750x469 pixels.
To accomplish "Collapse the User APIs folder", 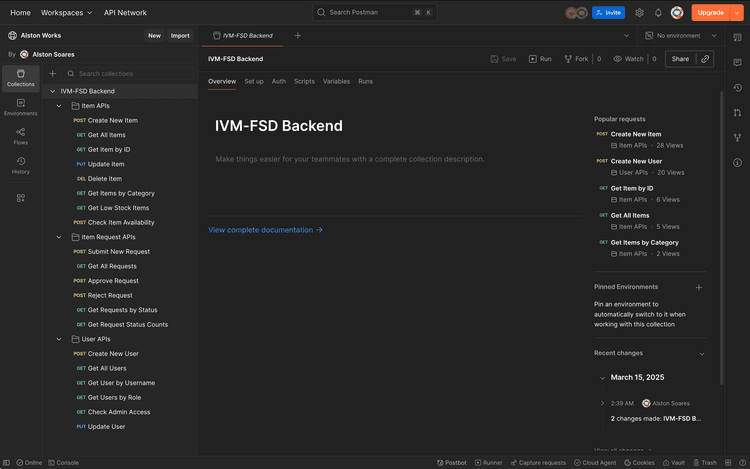I will 60,339.
